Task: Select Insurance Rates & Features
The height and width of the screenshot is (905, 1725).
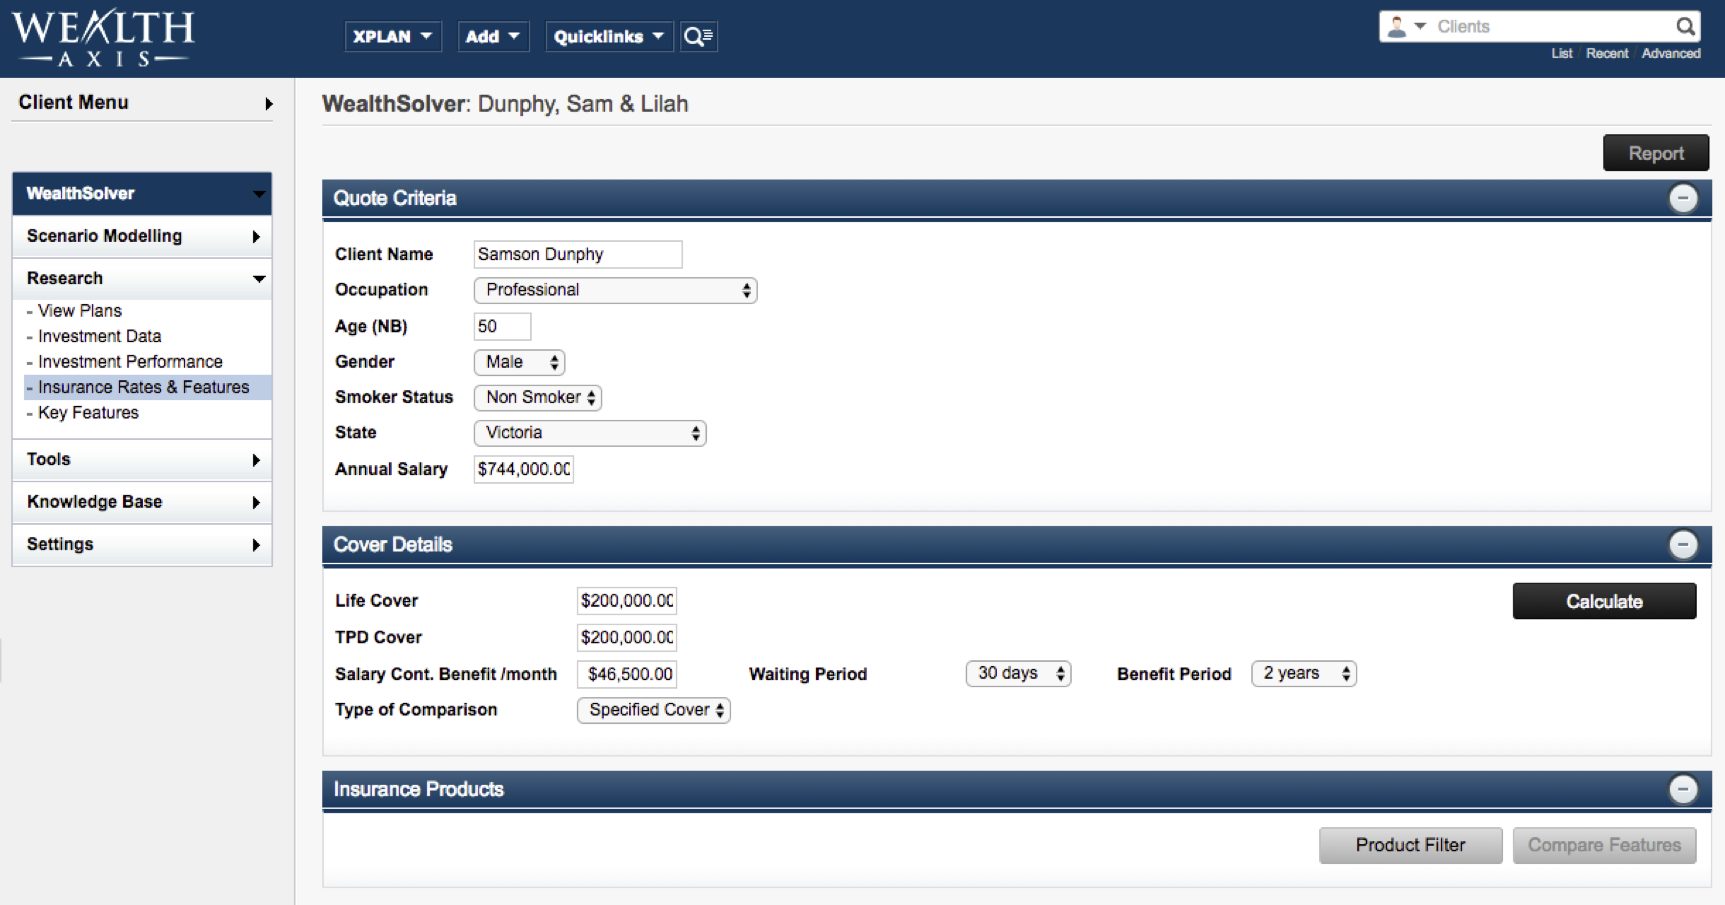Action: tap(147, 387)
